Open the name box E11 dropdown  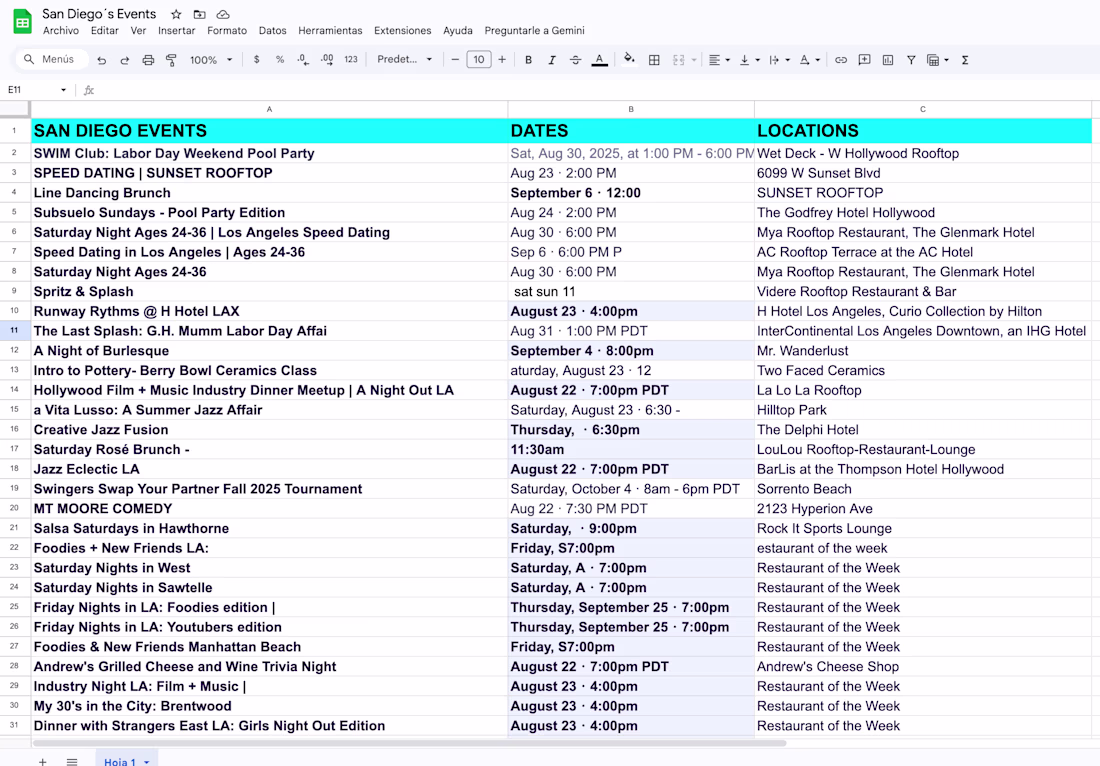(63, 90)
